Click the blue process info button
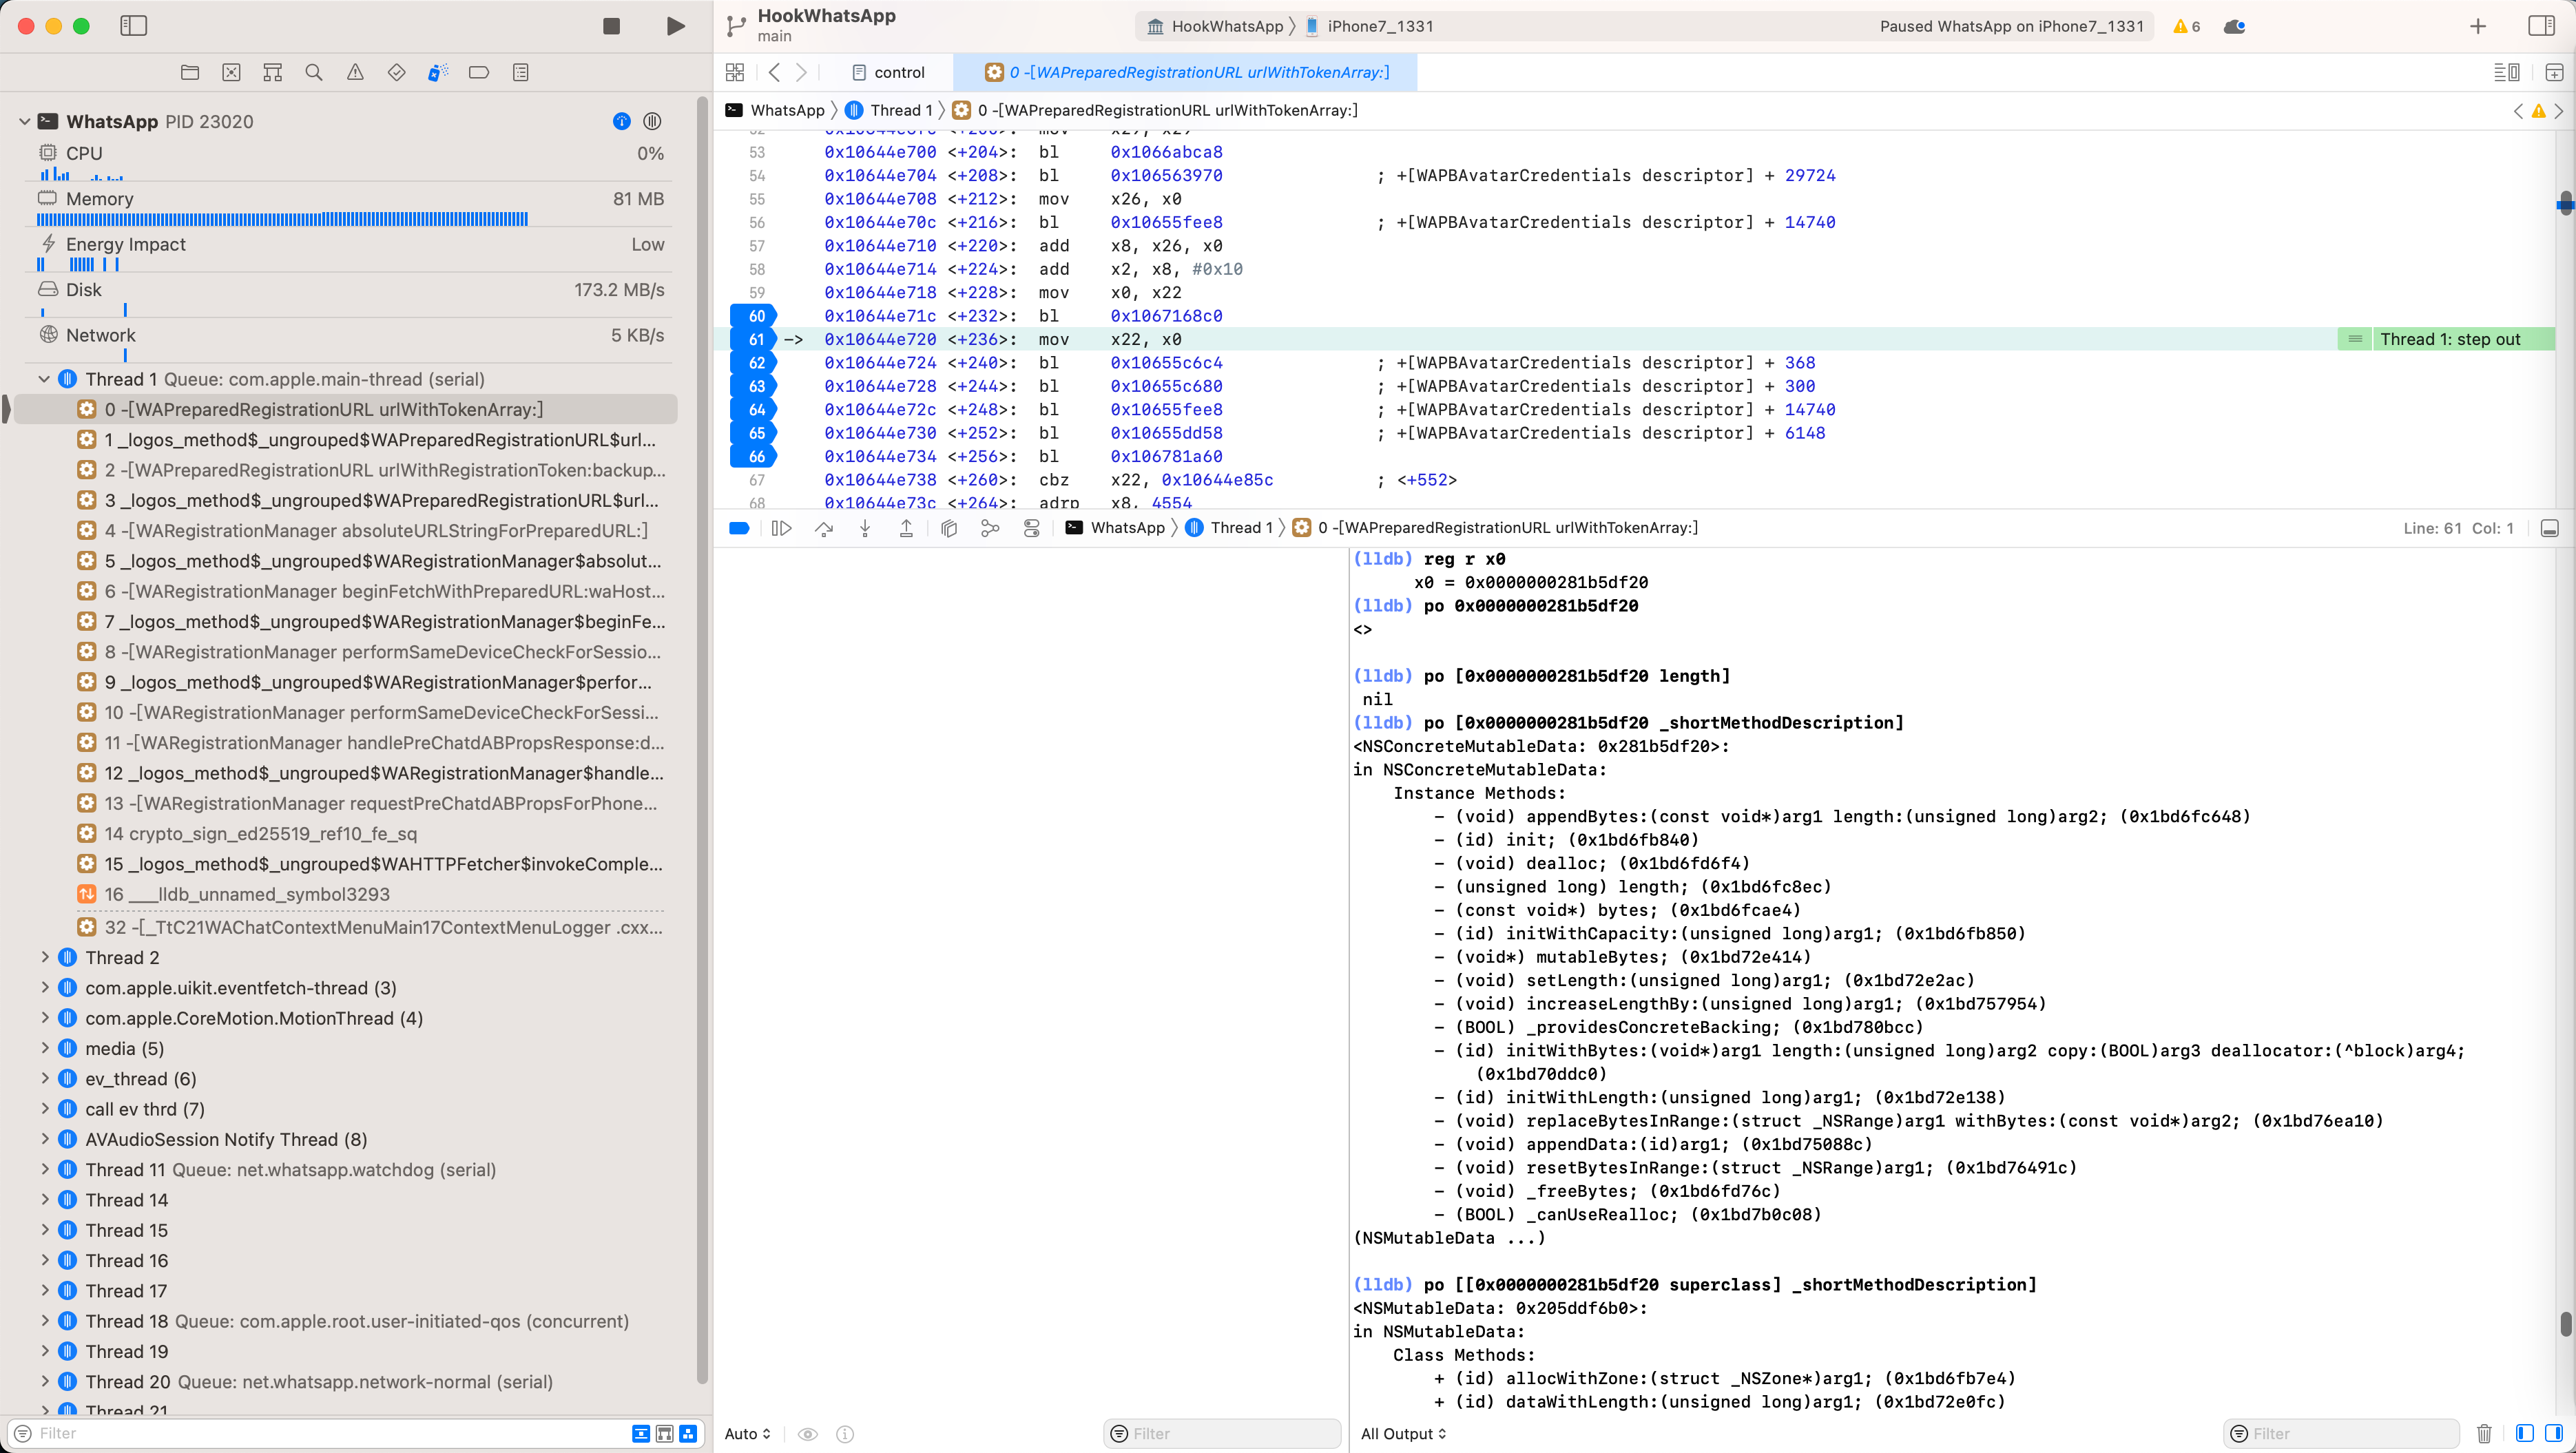Viewport: 2576px width, 1453px height. (x=622, y=121)
